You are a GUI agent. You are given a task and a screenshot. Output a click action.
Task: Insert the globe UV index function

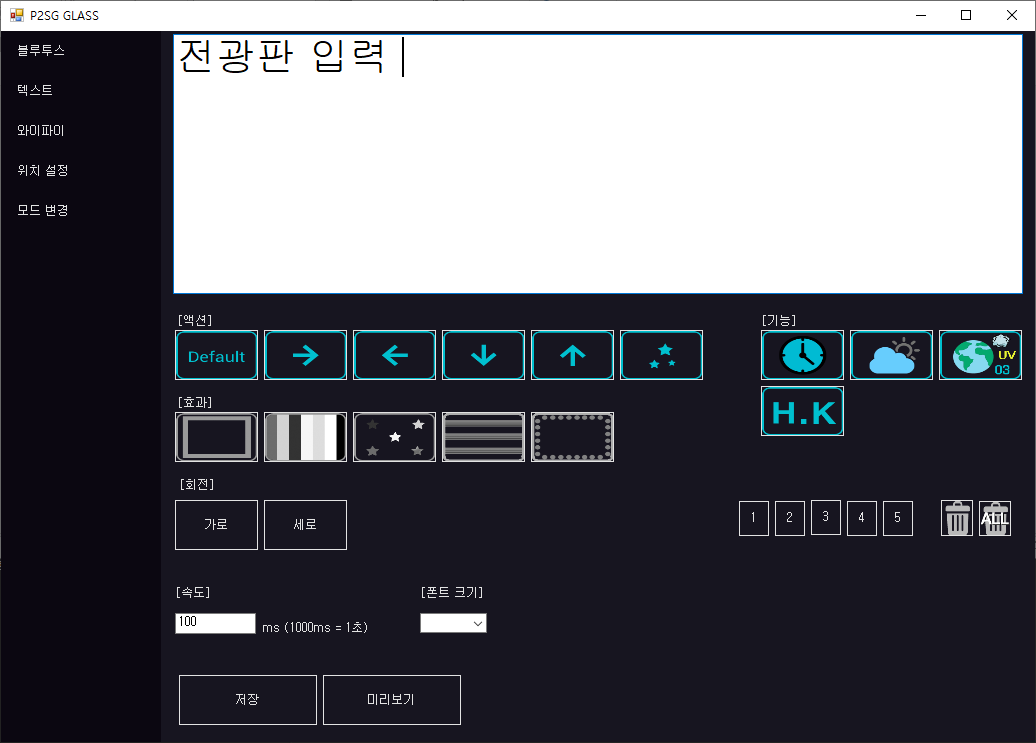[x=980, y=355]
